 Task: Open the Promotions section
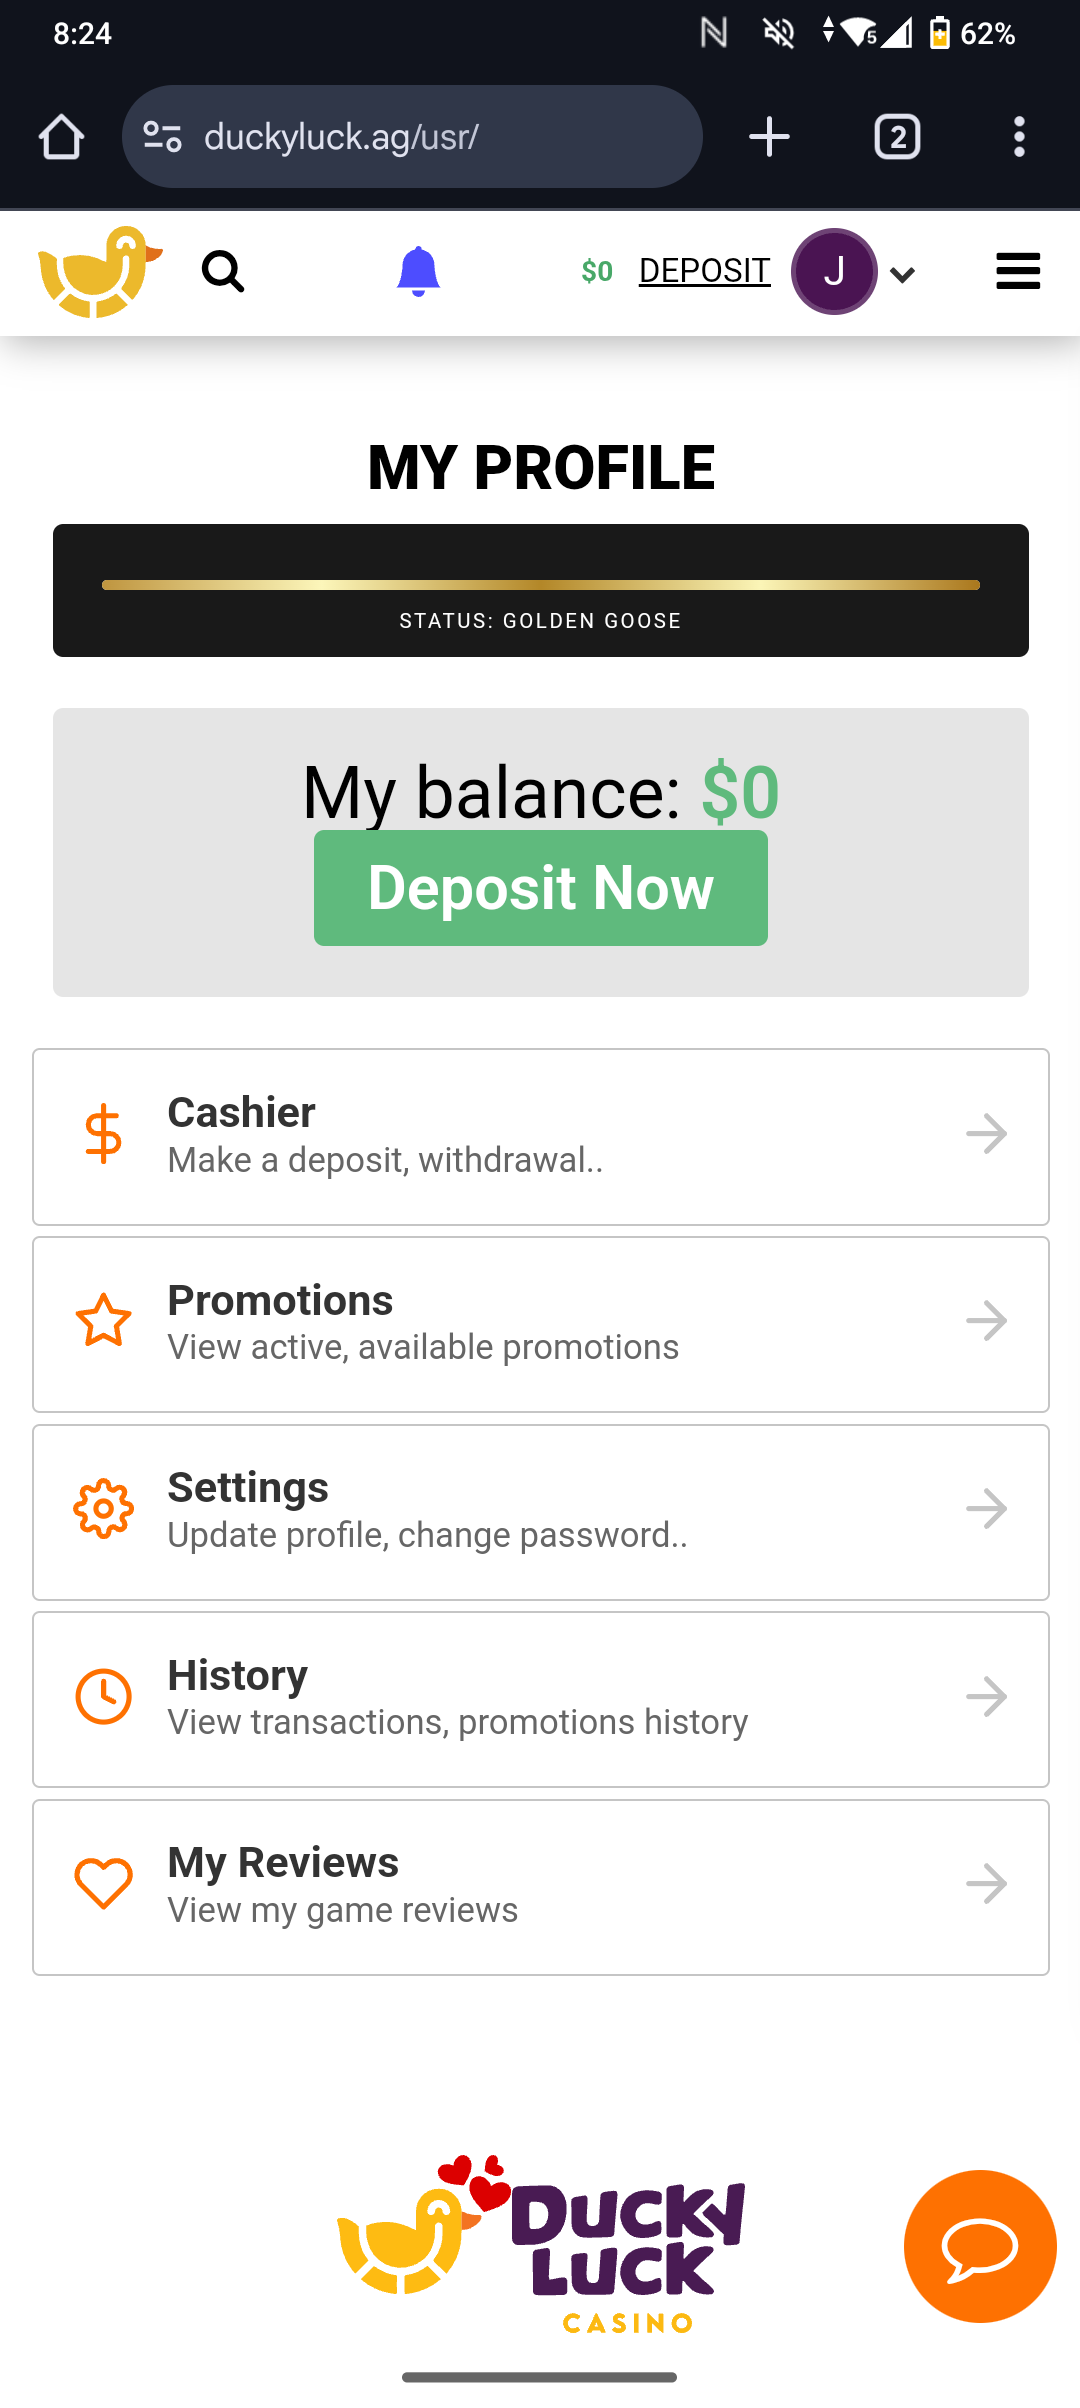[x=540, y=1324]
